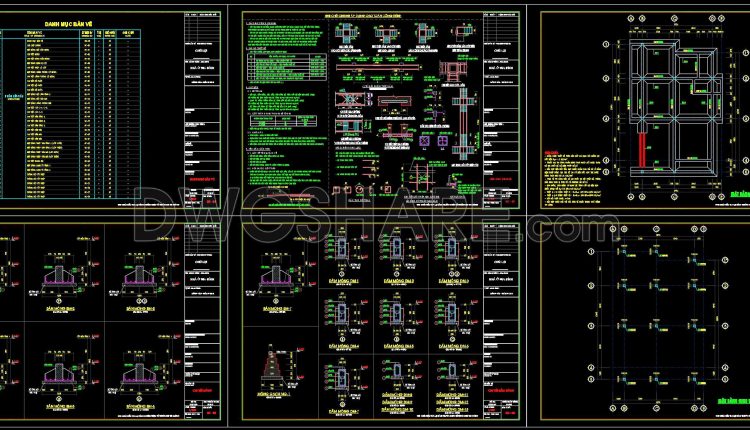The width and height of the screenshot is (750, 430).
Task: Click the DẦM MÓNG DM-1 section label
Action: (344, 281)
